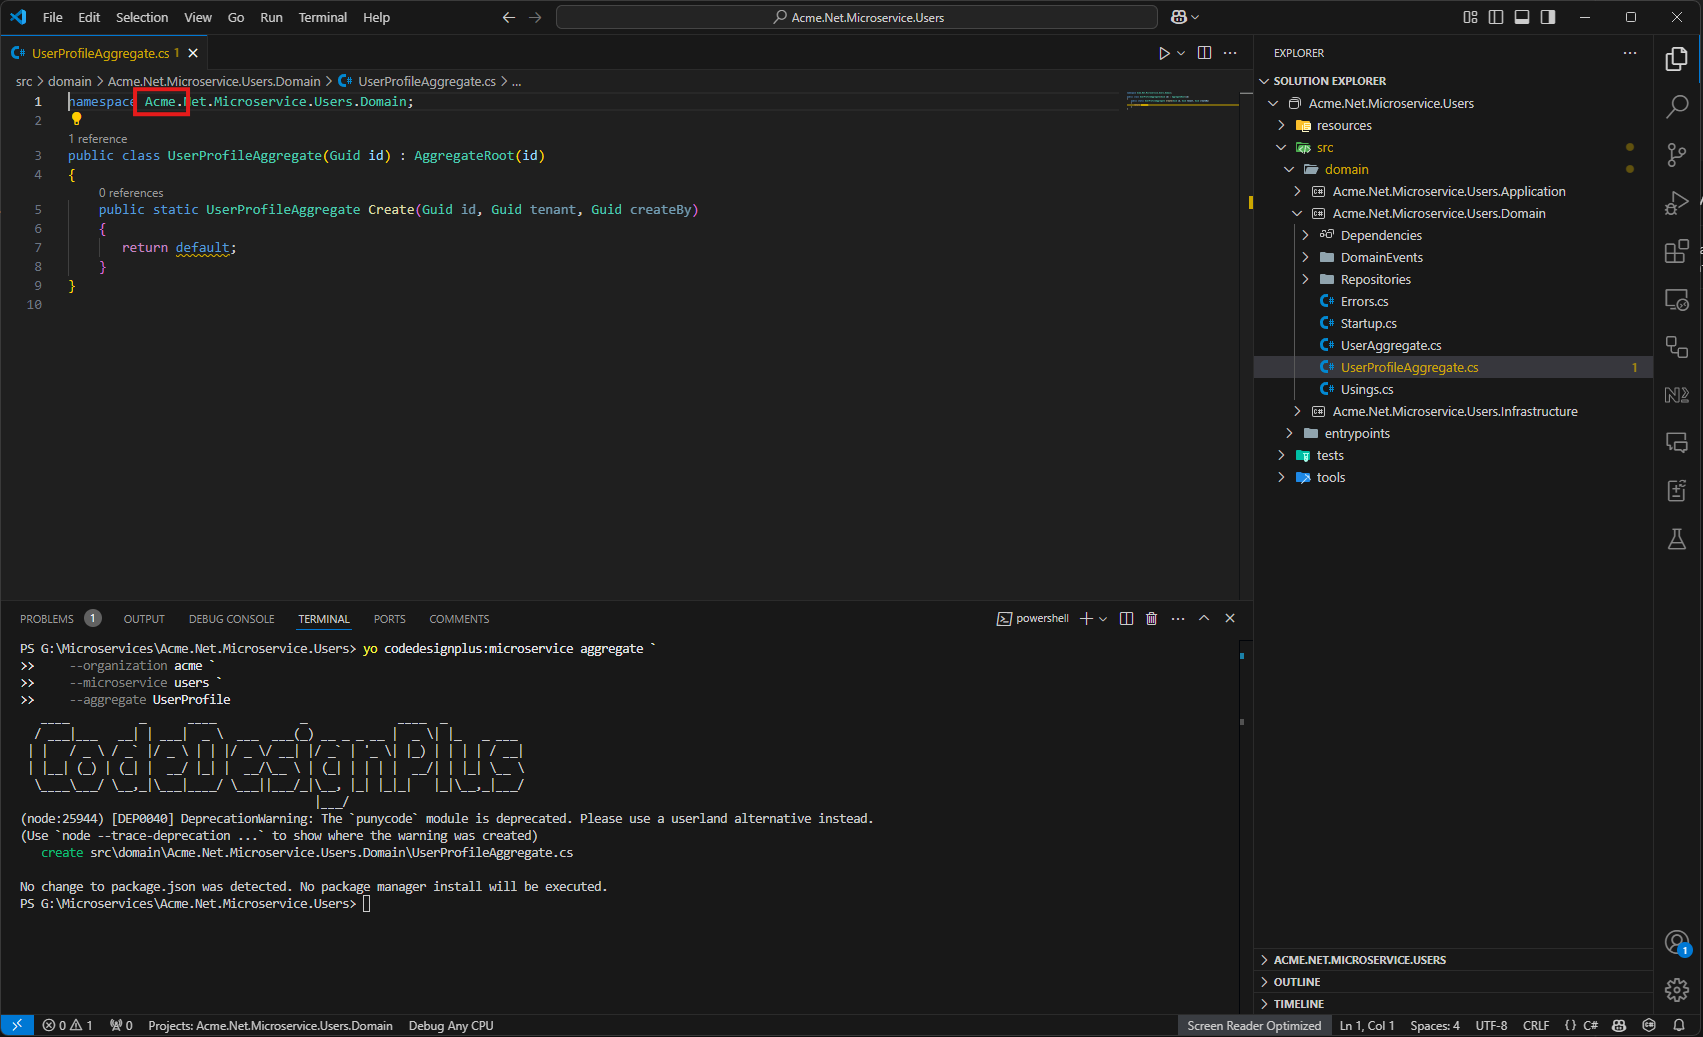Maximize the terminal panel size

coord(1204,618)
